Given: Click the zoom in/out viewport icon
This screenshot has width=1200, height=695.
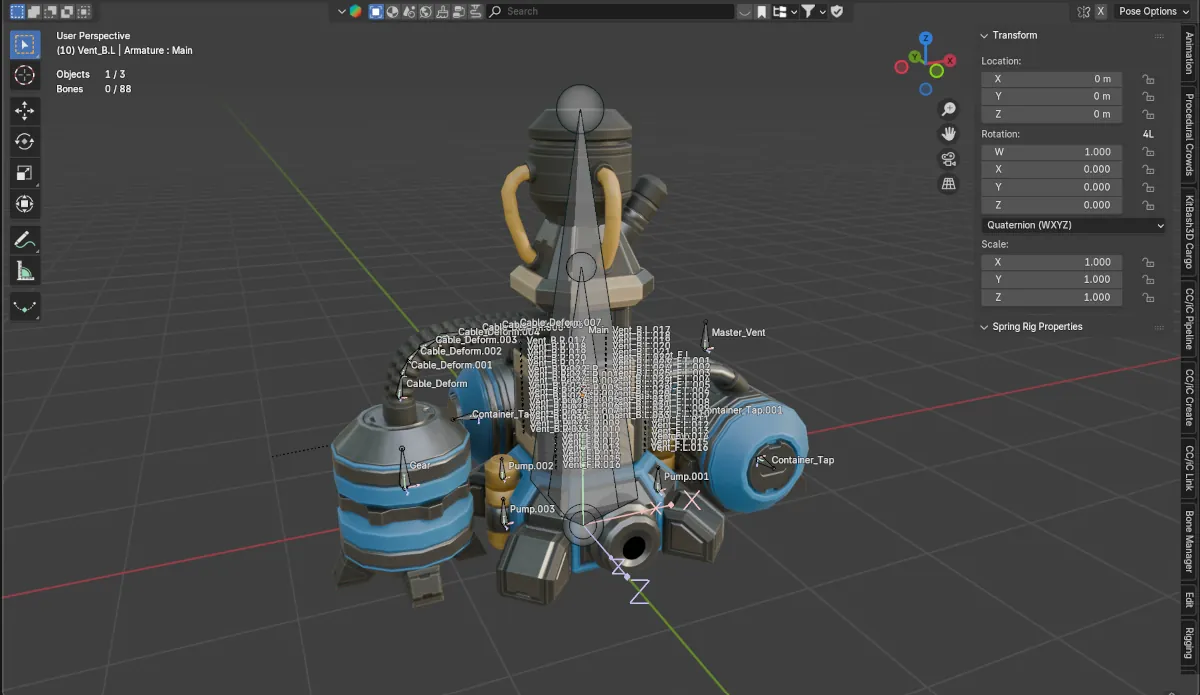Looking at the screenshot, I should [948, 109].
